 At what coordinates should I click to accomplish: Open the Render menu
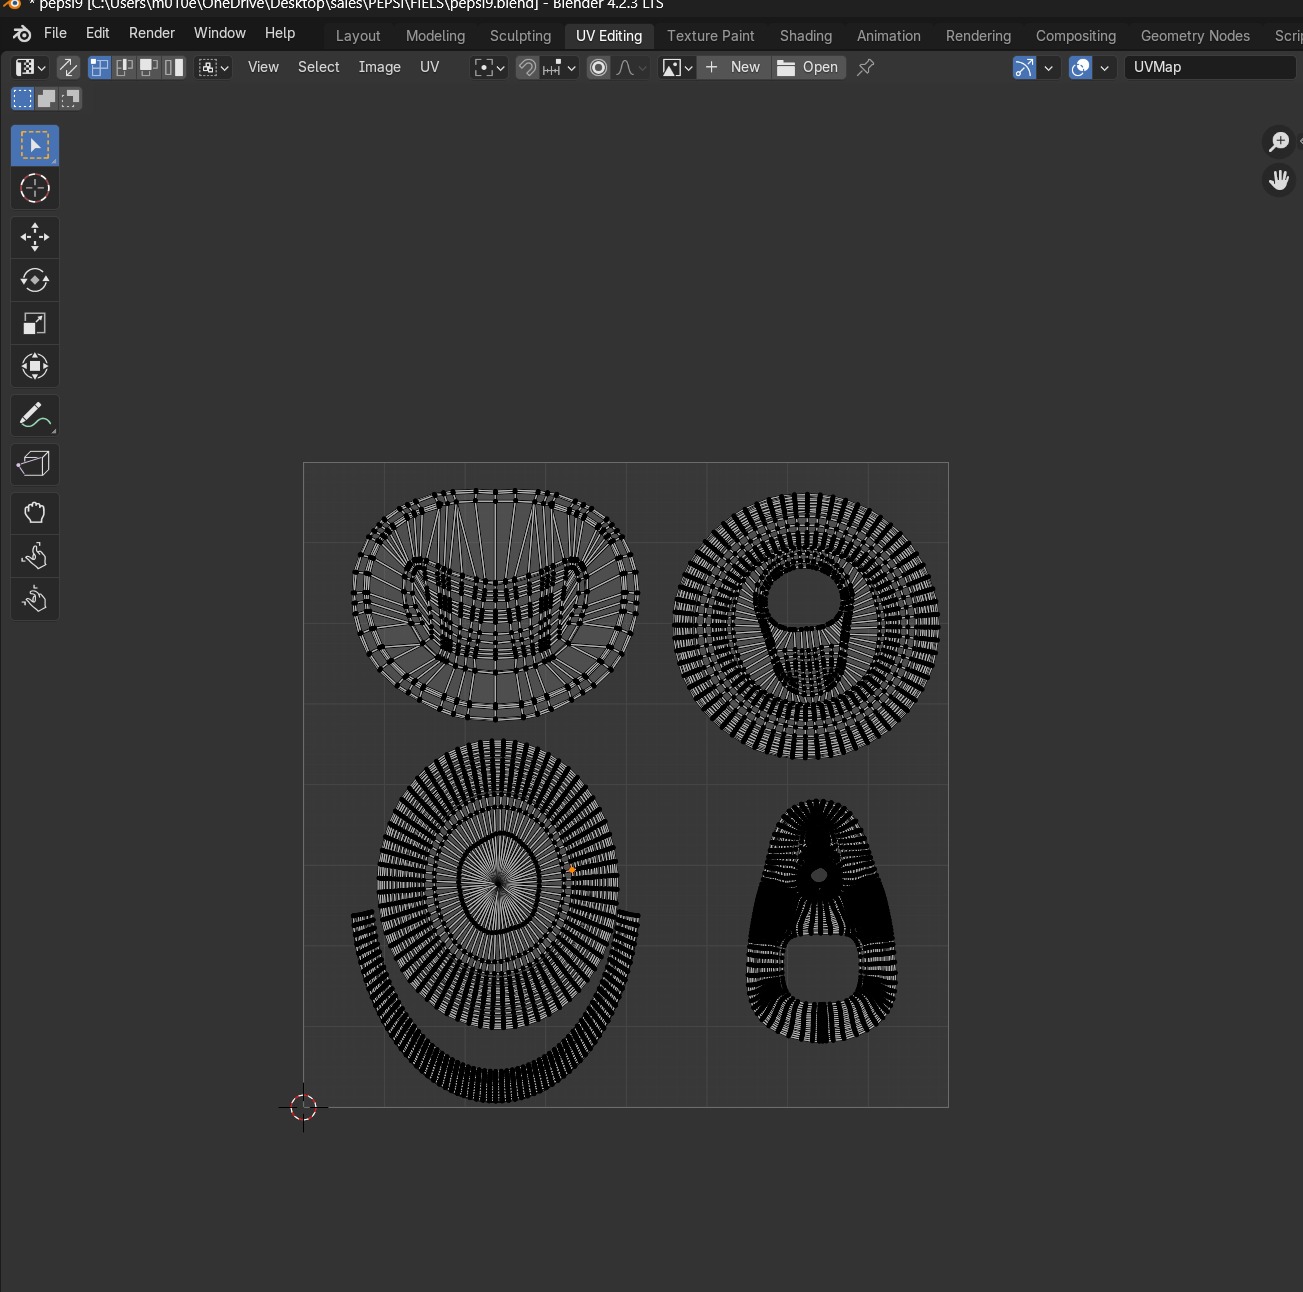152,33
